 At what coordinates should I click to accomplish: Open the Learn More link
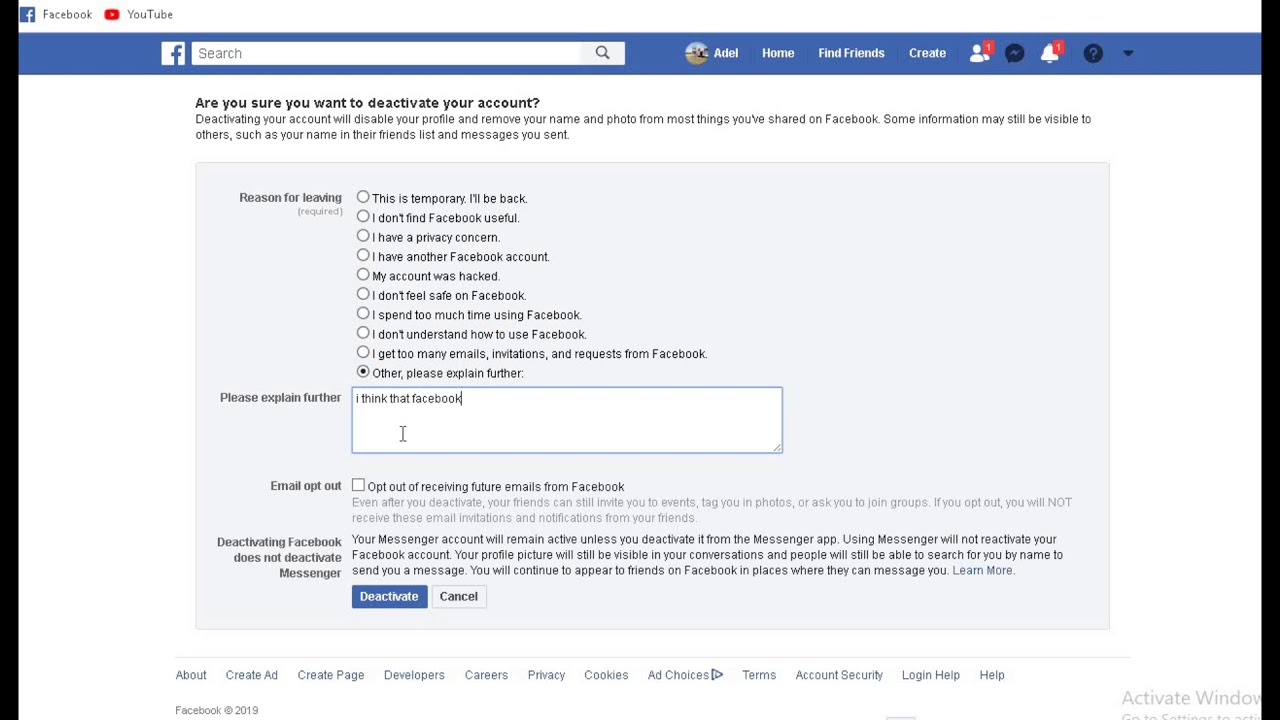point(982,570)
